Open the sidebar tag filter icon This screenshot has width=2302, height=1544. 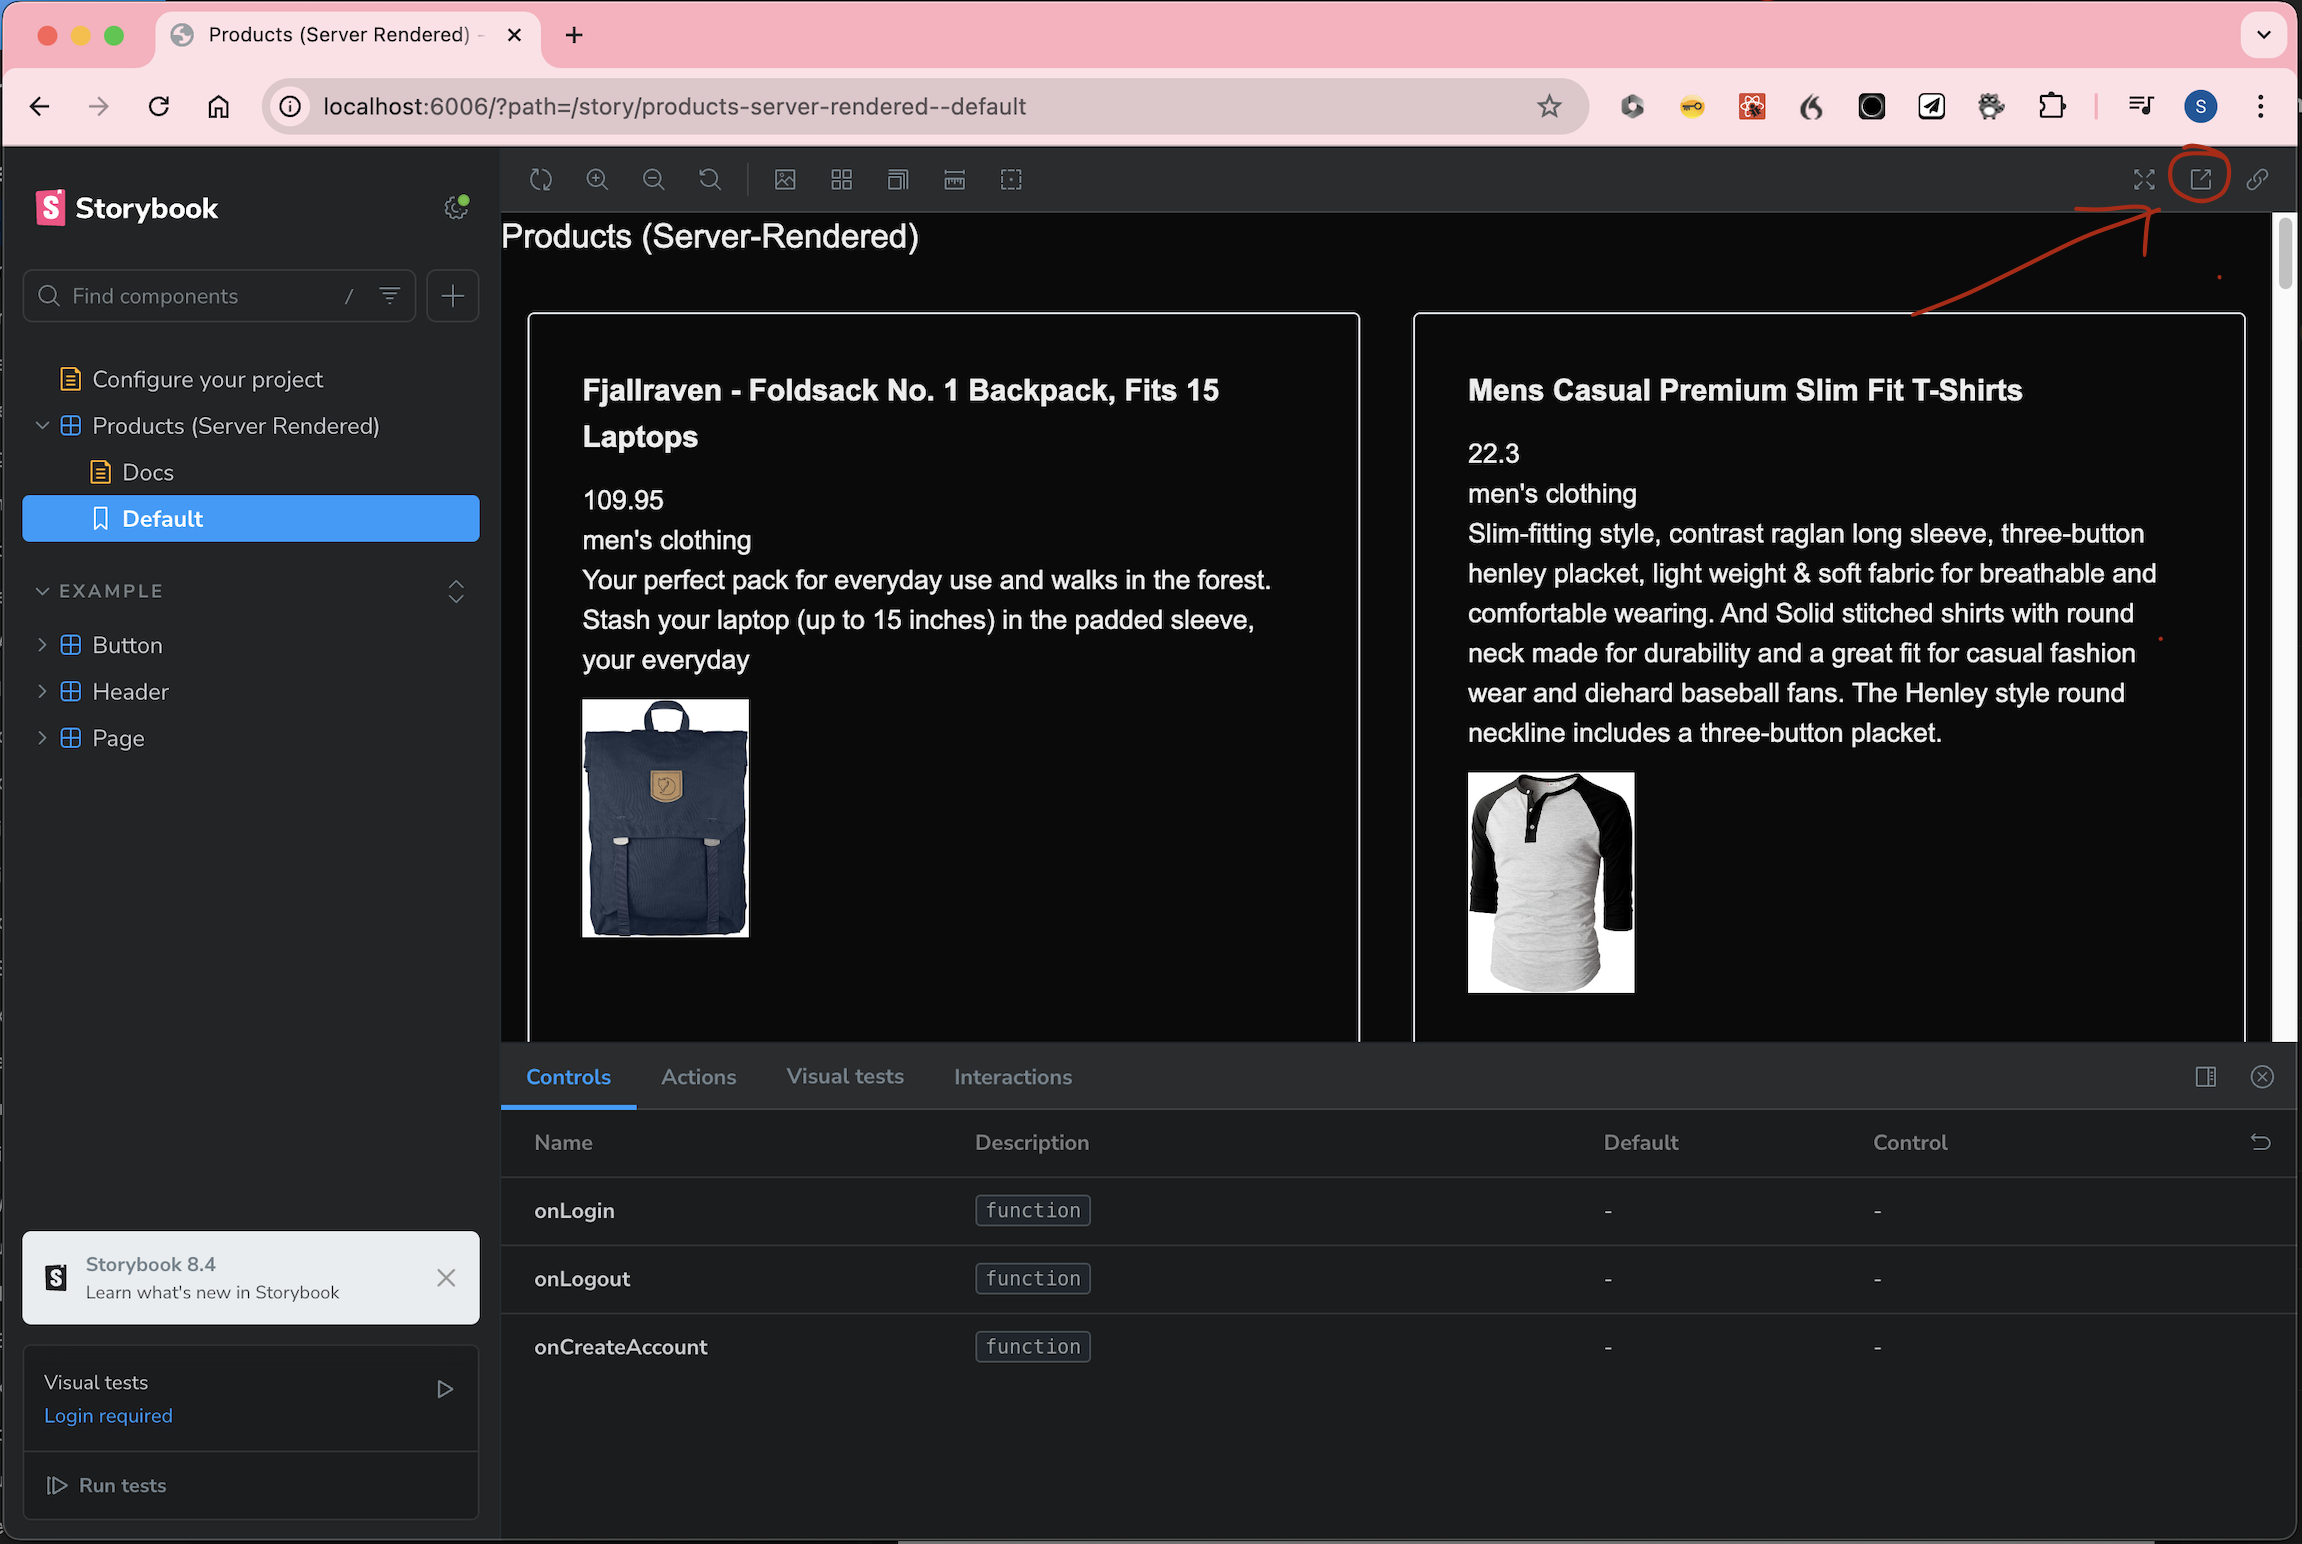pos(390,295)
